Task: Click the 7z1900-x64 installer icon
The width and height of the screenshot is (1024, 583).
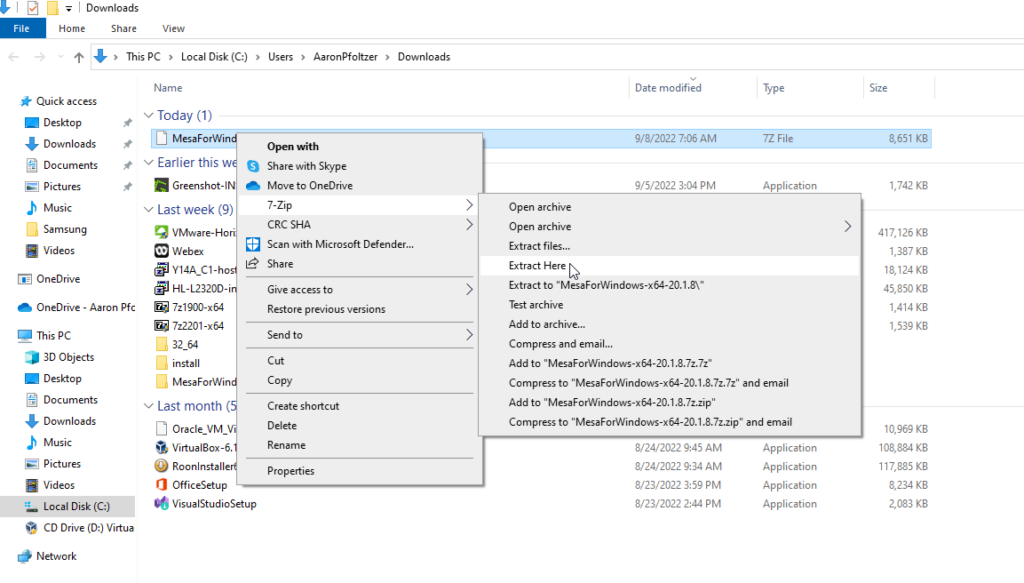Action: (161, 307)
